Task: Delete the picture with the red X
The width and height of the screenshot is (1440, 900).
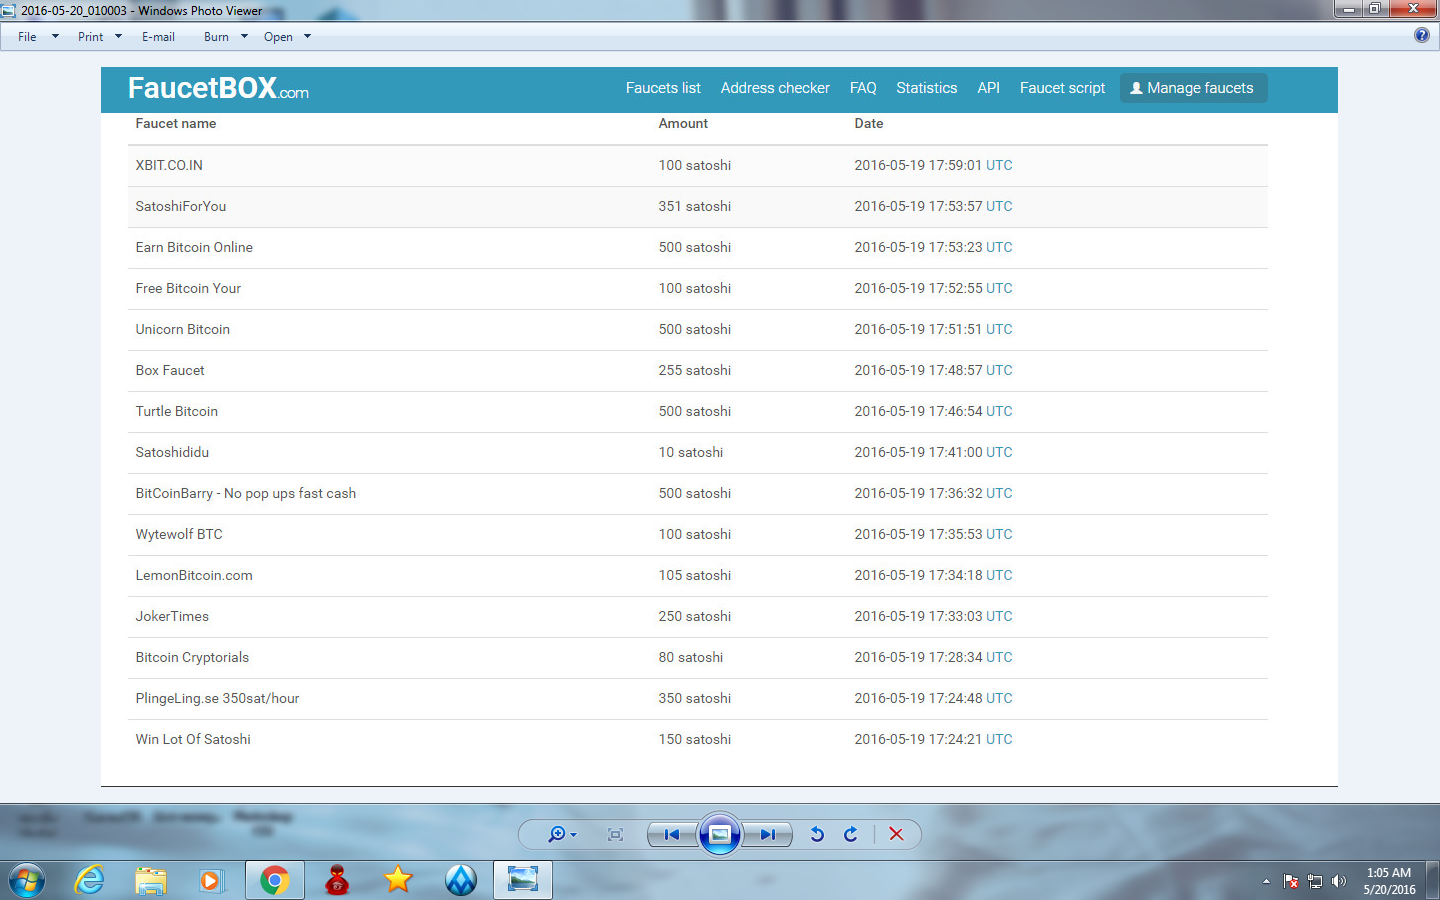Action: tap(896, 834)
